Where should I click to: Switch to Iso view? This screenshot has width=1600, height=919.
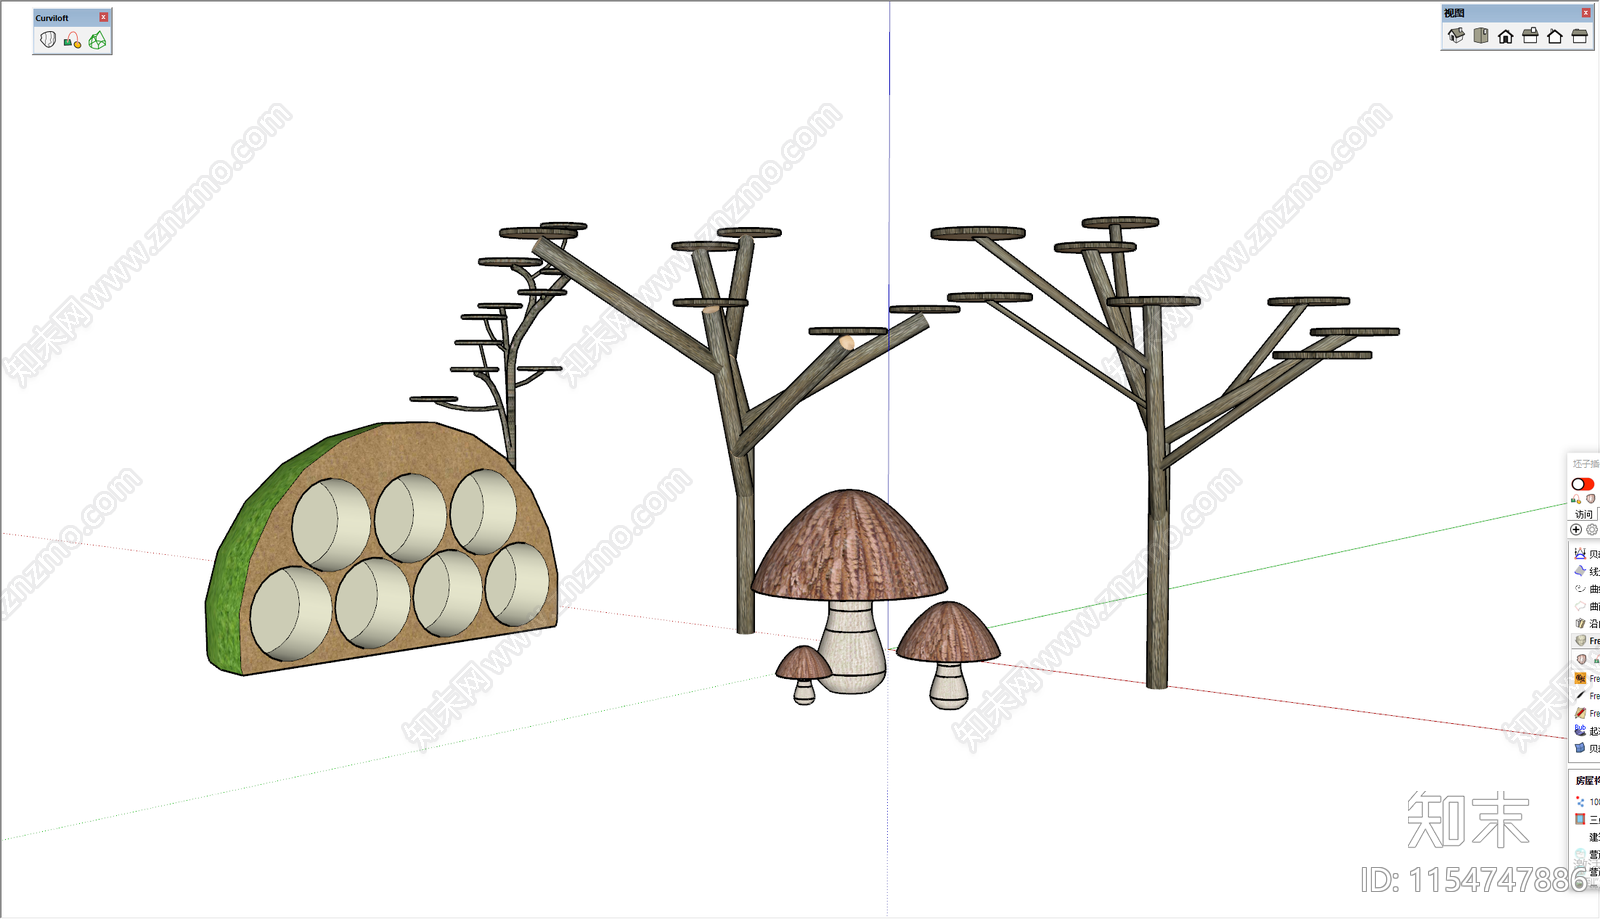1456,36
